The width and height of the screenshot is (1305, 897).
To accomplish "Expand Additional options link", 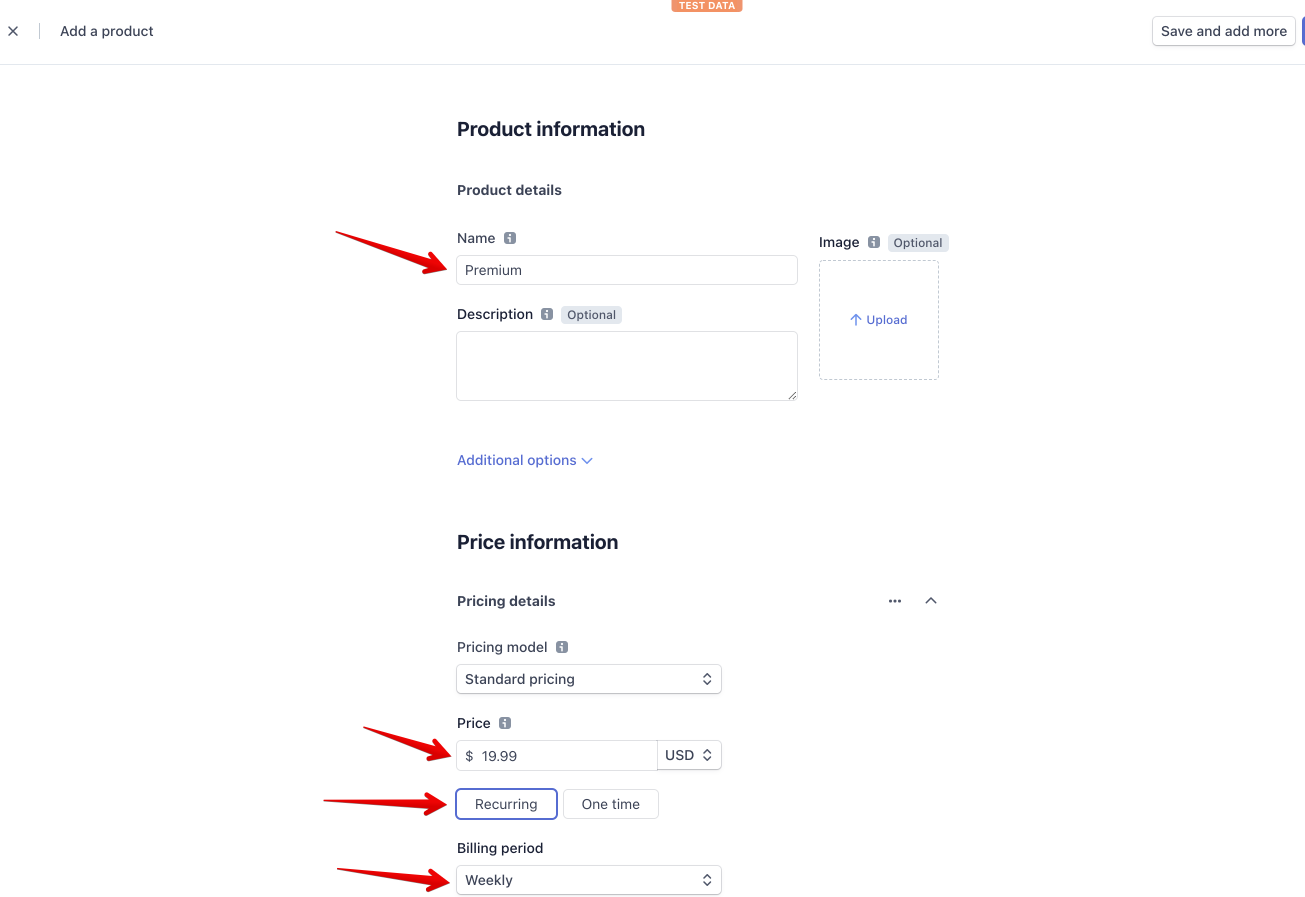I will (525, 460).
